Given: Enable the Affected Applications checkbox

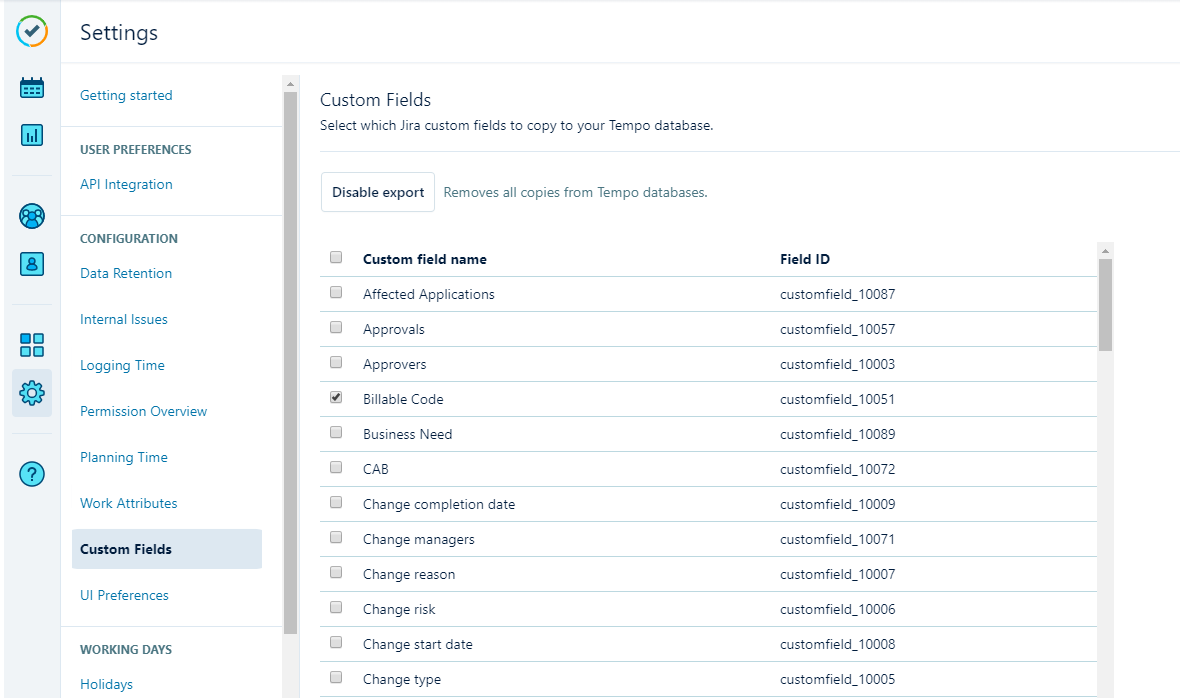Looking at the screenshot, I should (x=336, y=293).
